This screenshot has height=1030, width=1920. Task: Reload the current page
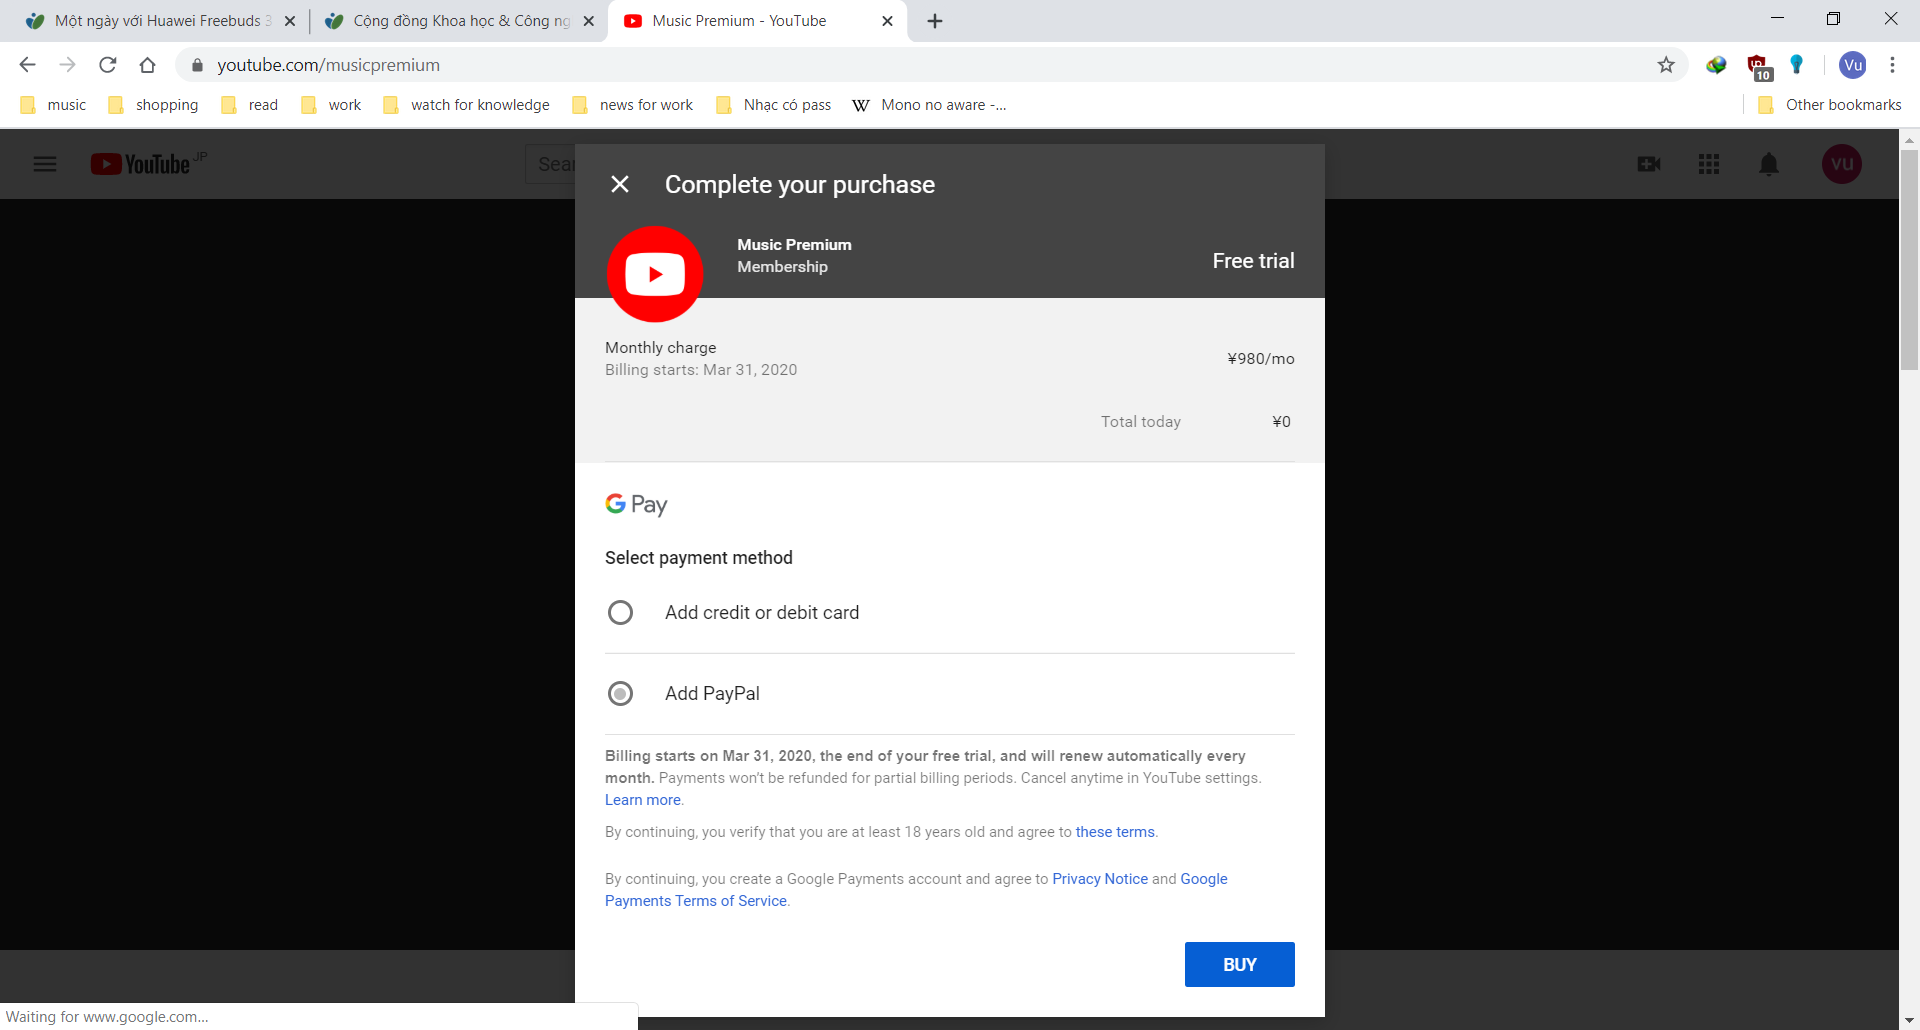click(107, 64)
